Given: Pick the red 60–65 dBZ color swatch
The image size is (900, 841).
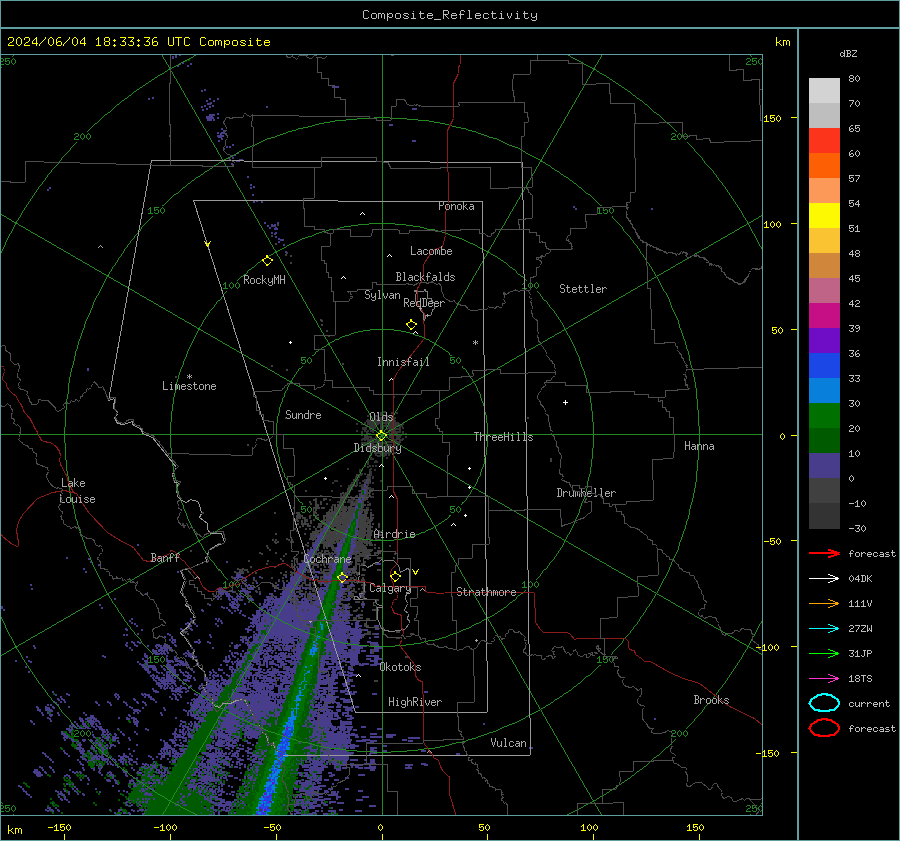Looking at the screenshot, I should click(x=824, y=141).
